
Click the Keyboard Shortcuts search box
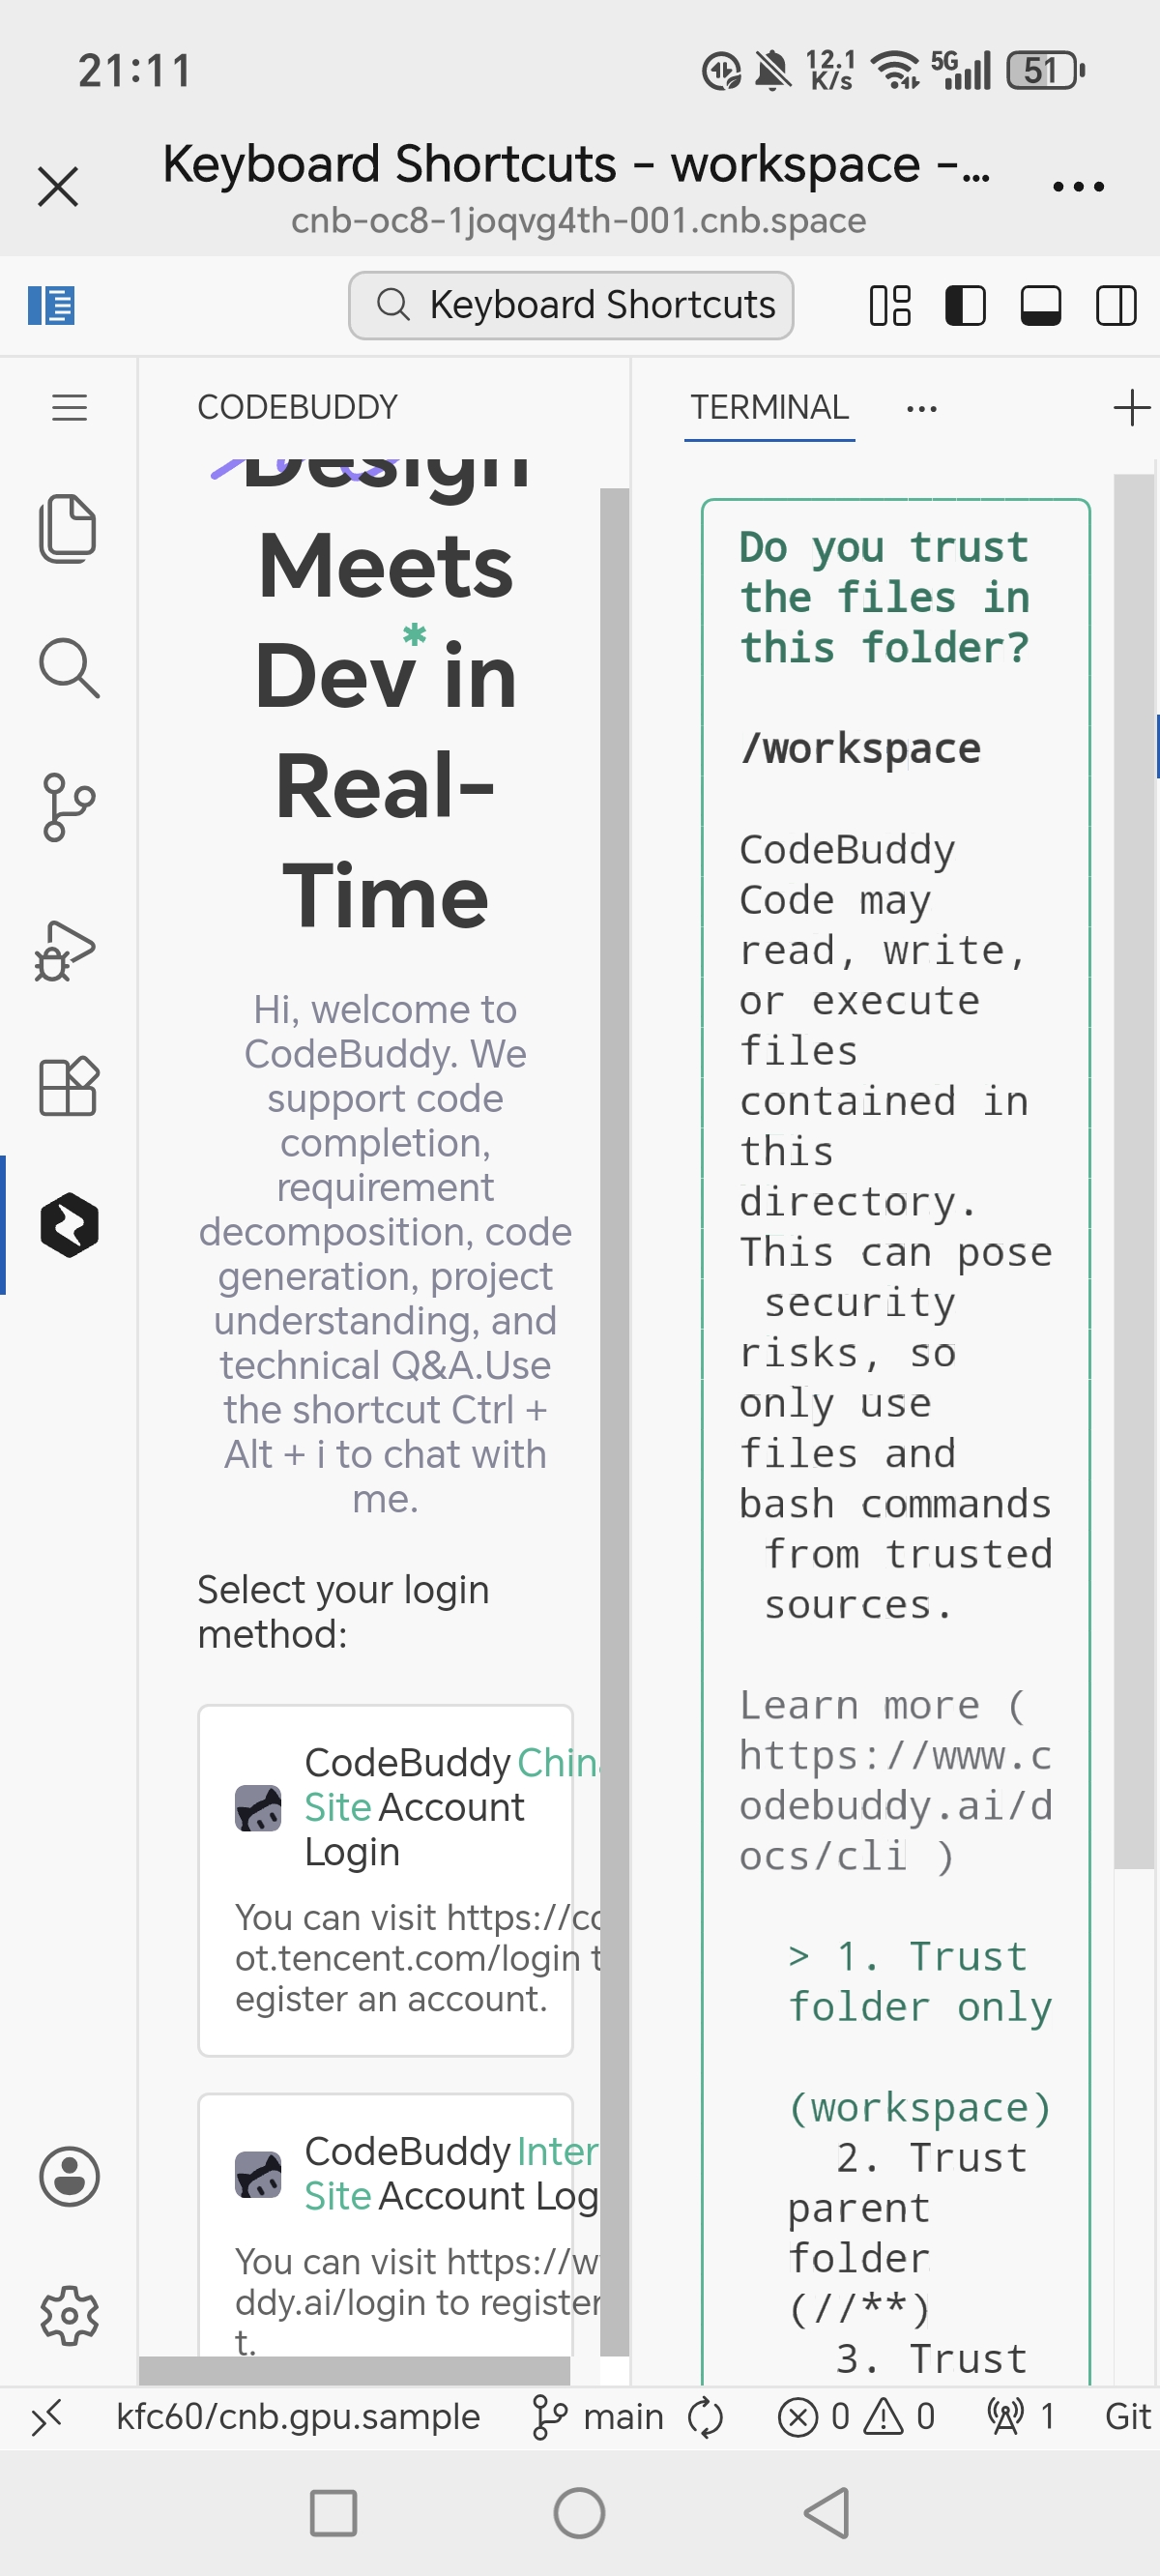[x=571, y=305]
